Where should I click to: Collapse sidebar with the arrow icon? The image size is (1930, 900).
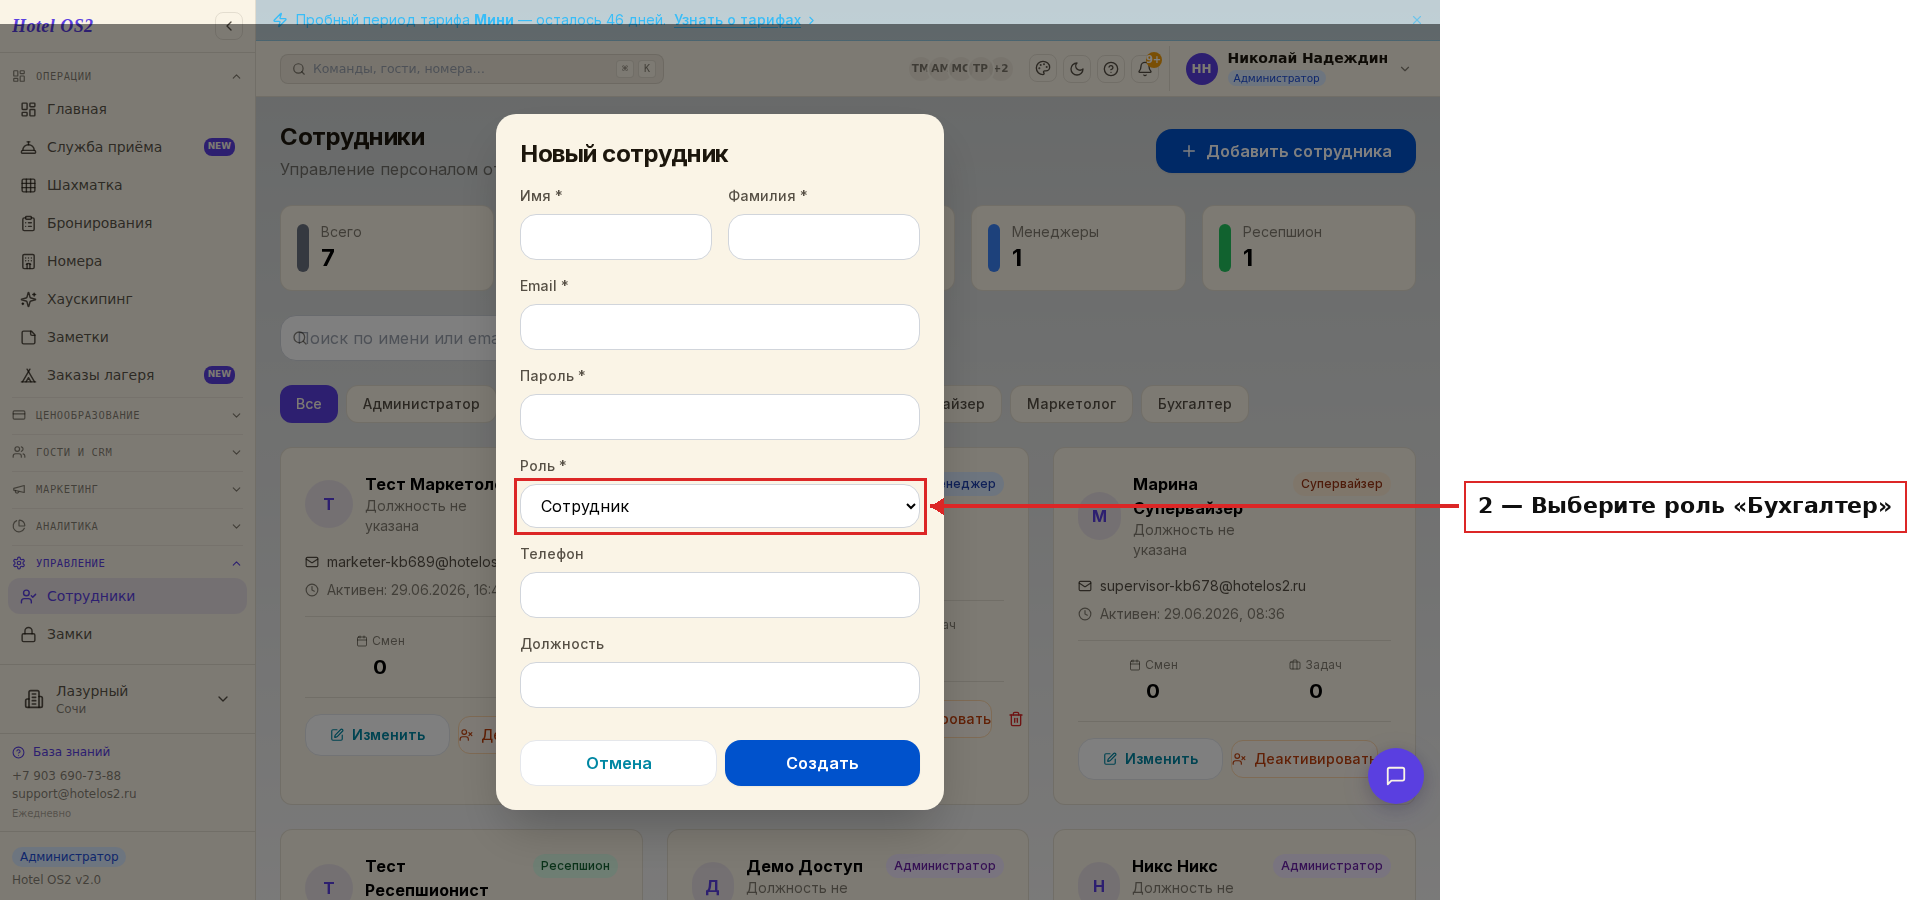229,26
